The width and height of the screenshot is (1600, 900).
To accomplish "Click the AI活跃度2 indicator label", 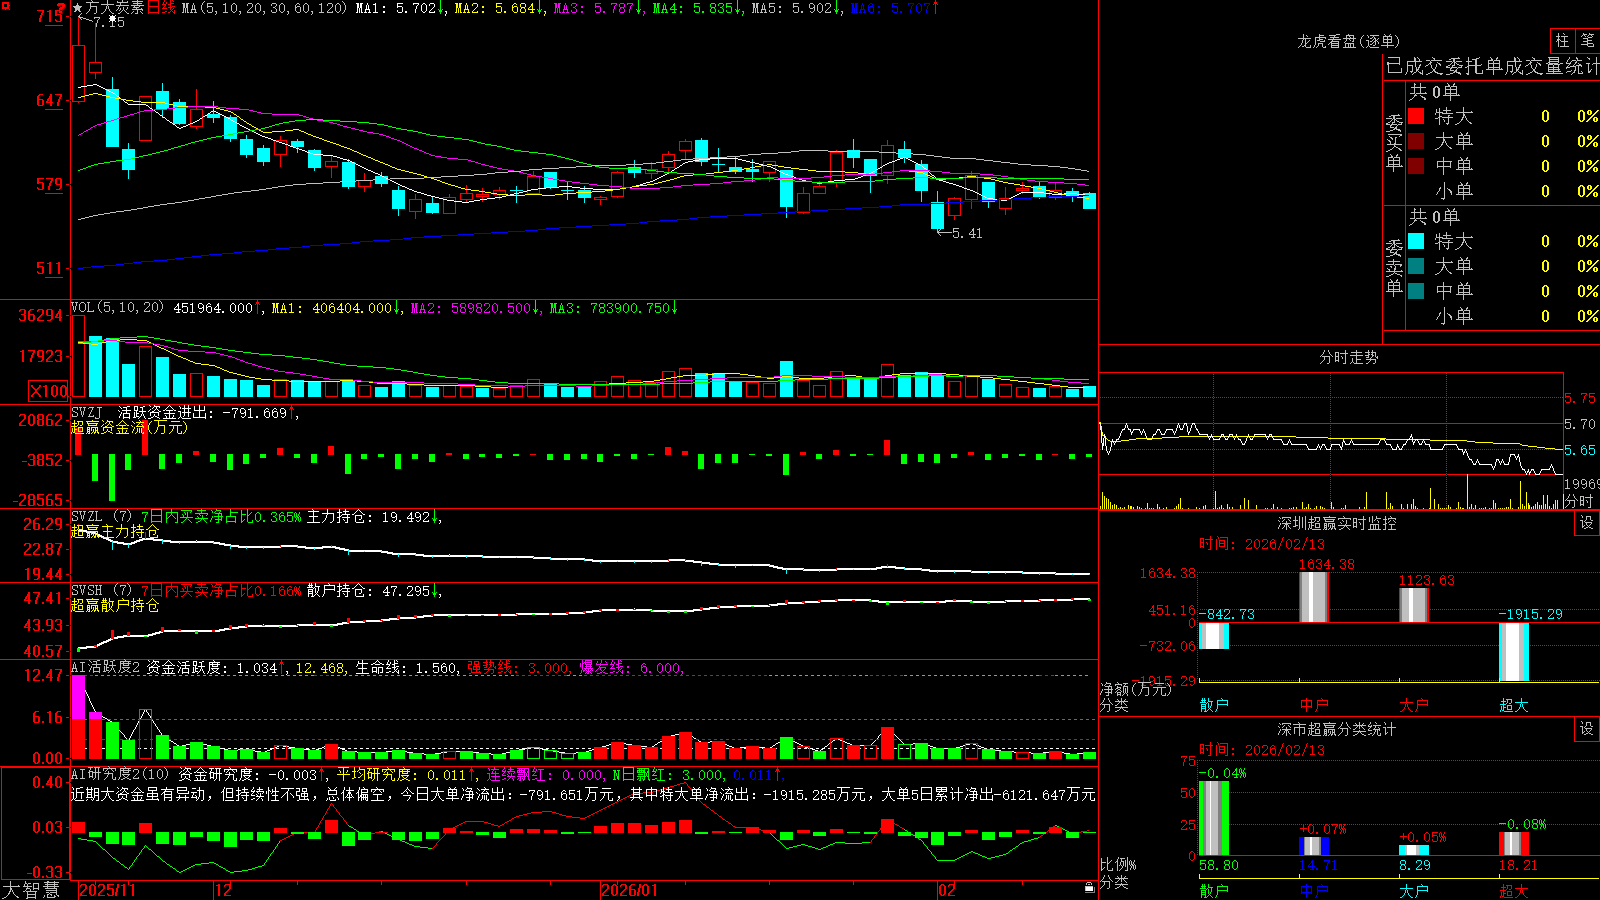I will click(x=106, y=667).
